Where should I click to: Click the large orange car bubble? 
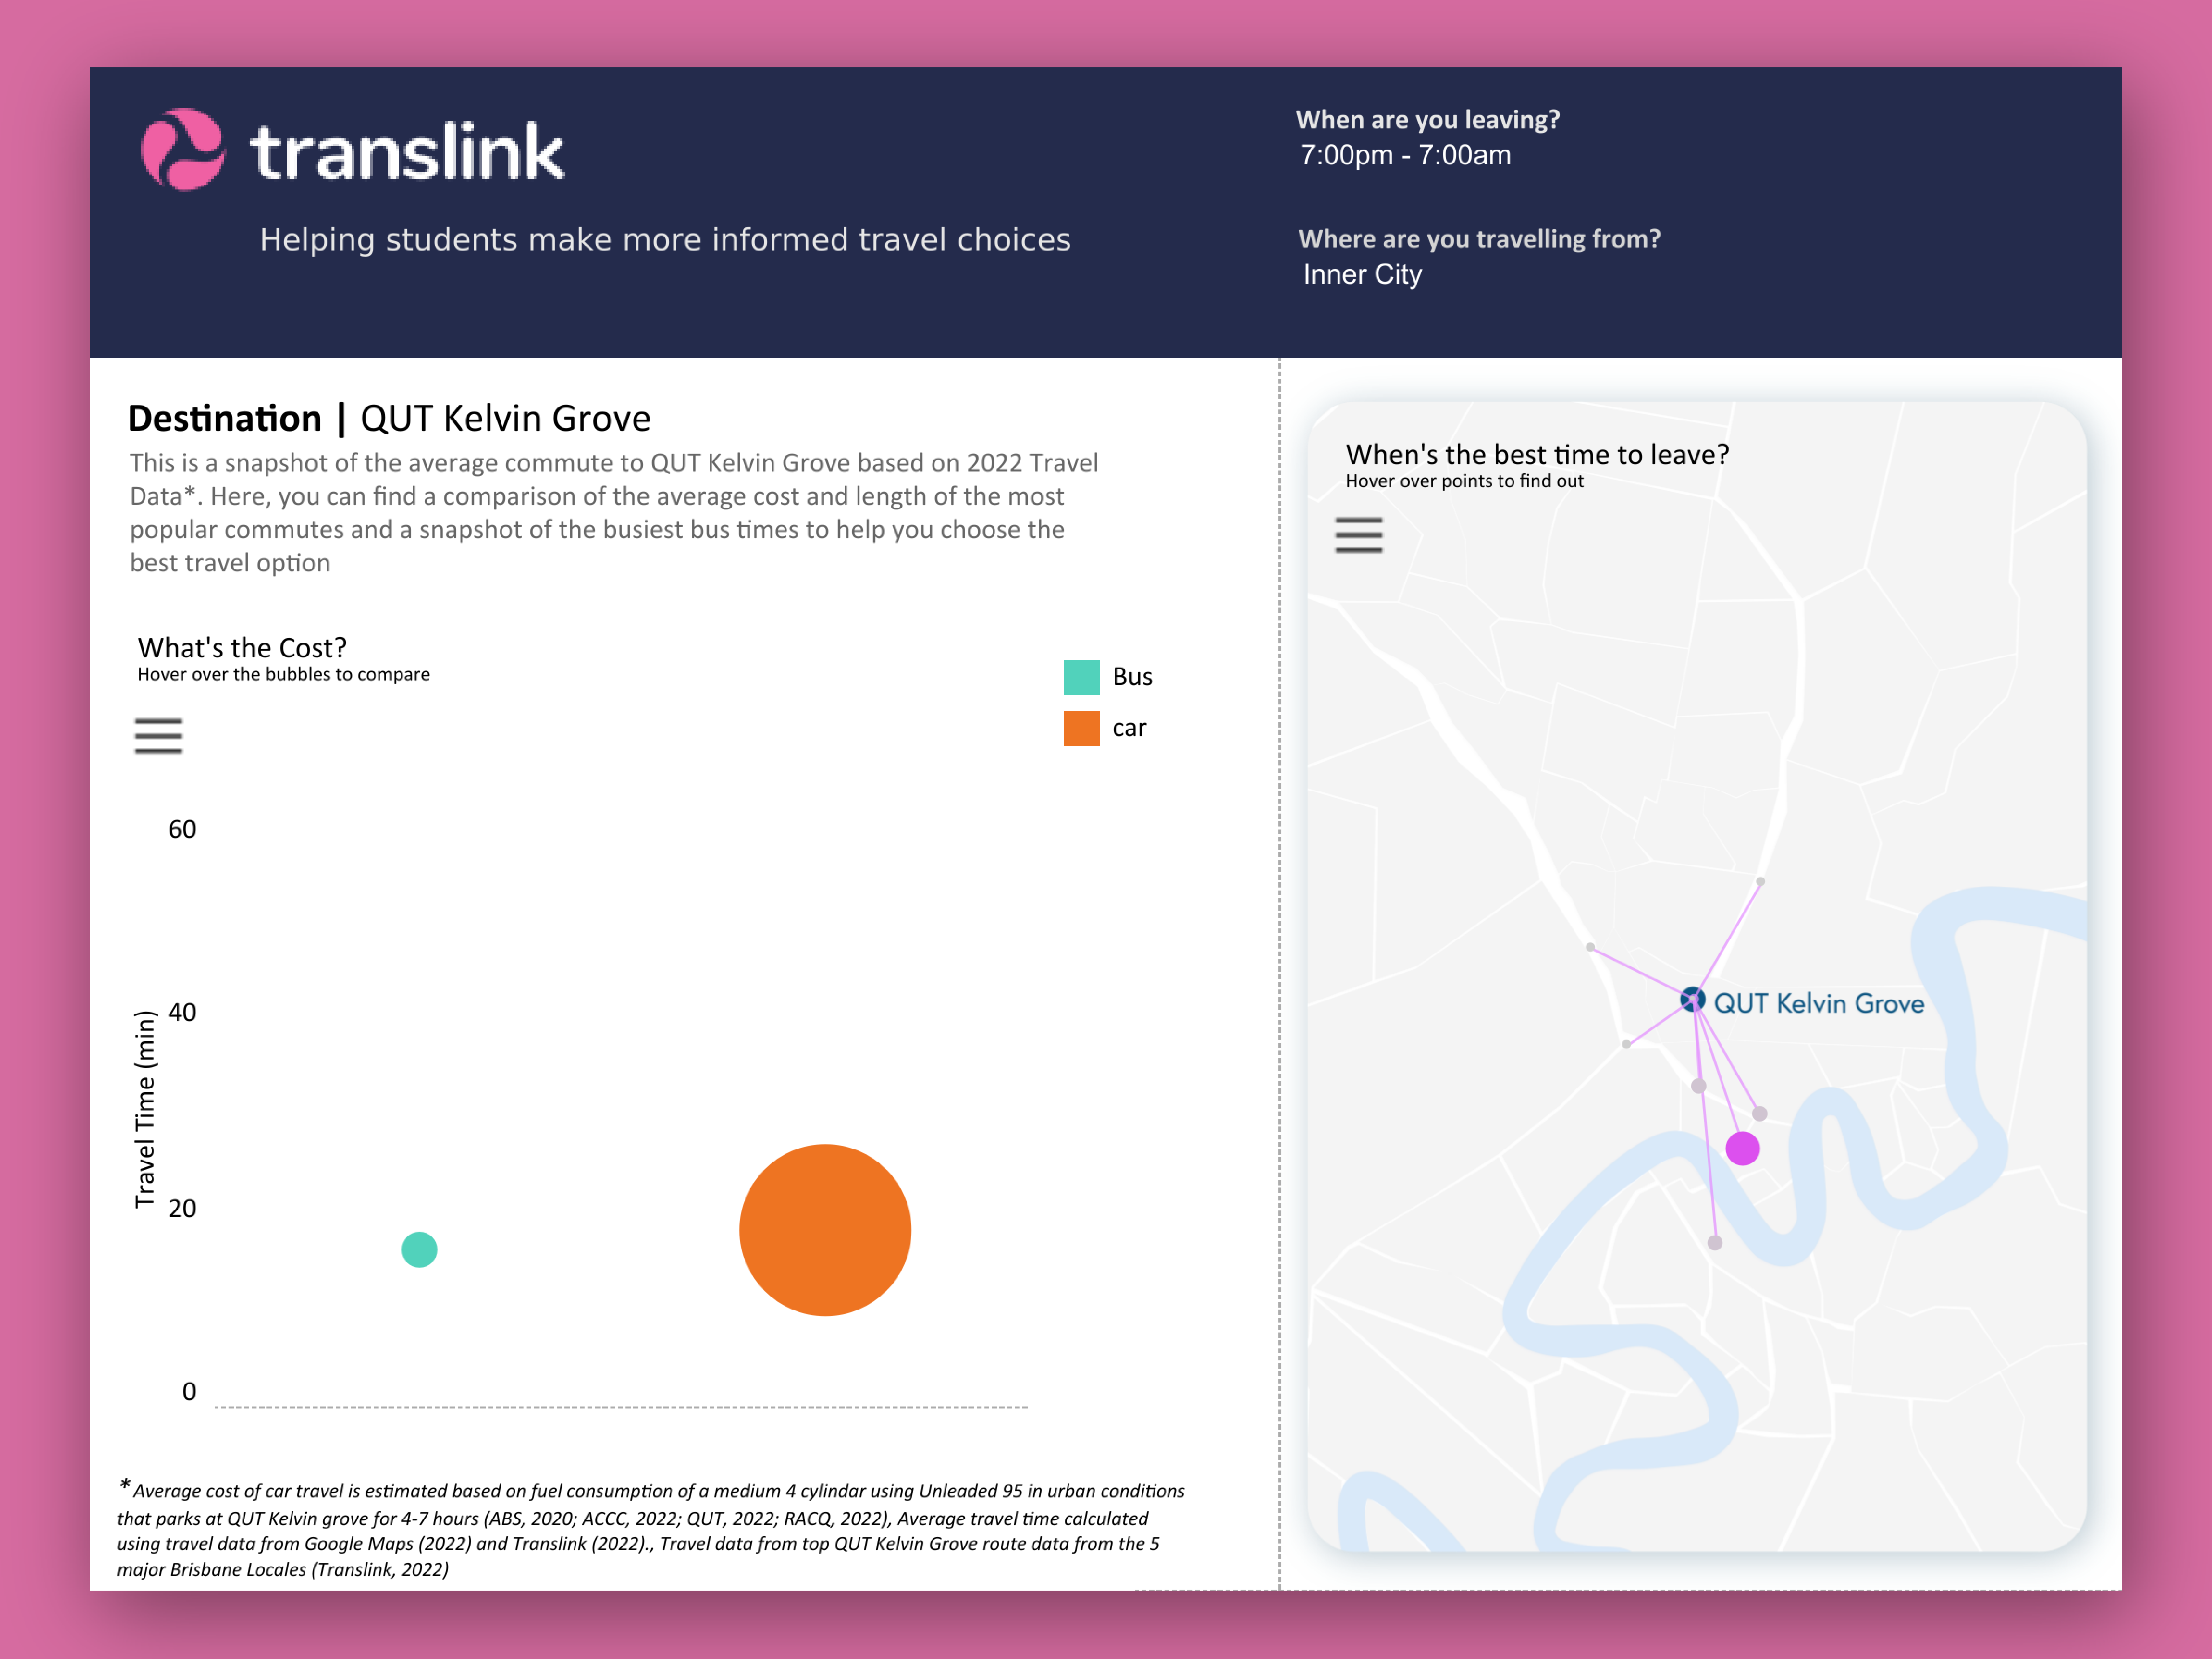tap(825, 1230)
